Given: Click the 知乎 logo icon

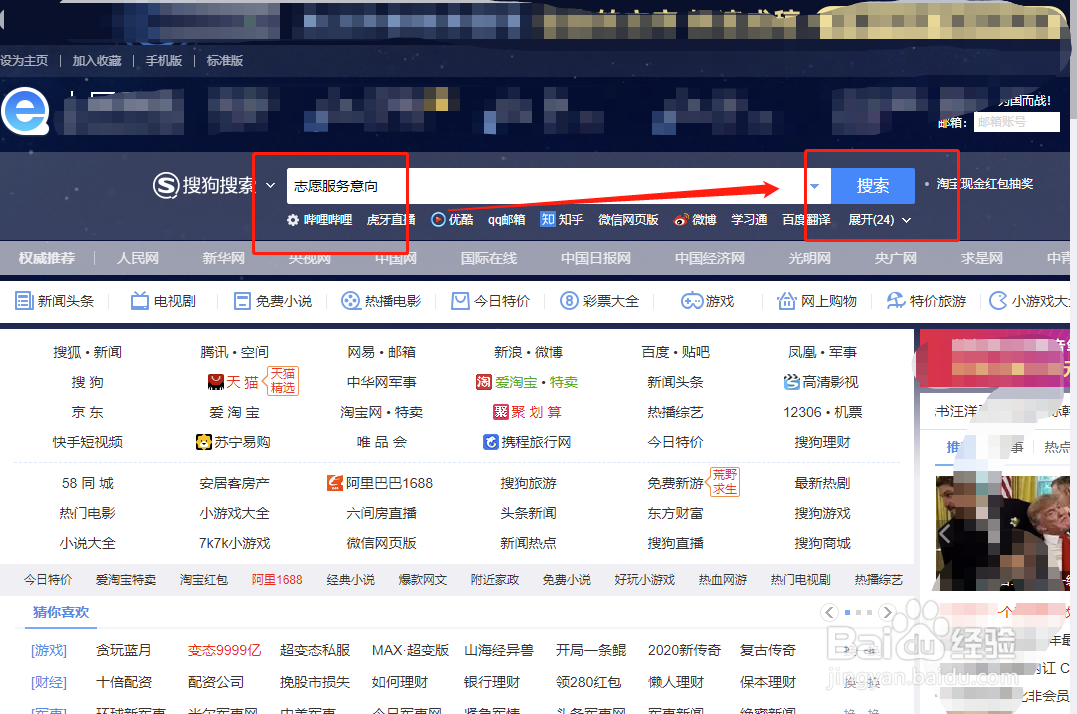Looking at the screenshot, I should (x=547, y=220).
